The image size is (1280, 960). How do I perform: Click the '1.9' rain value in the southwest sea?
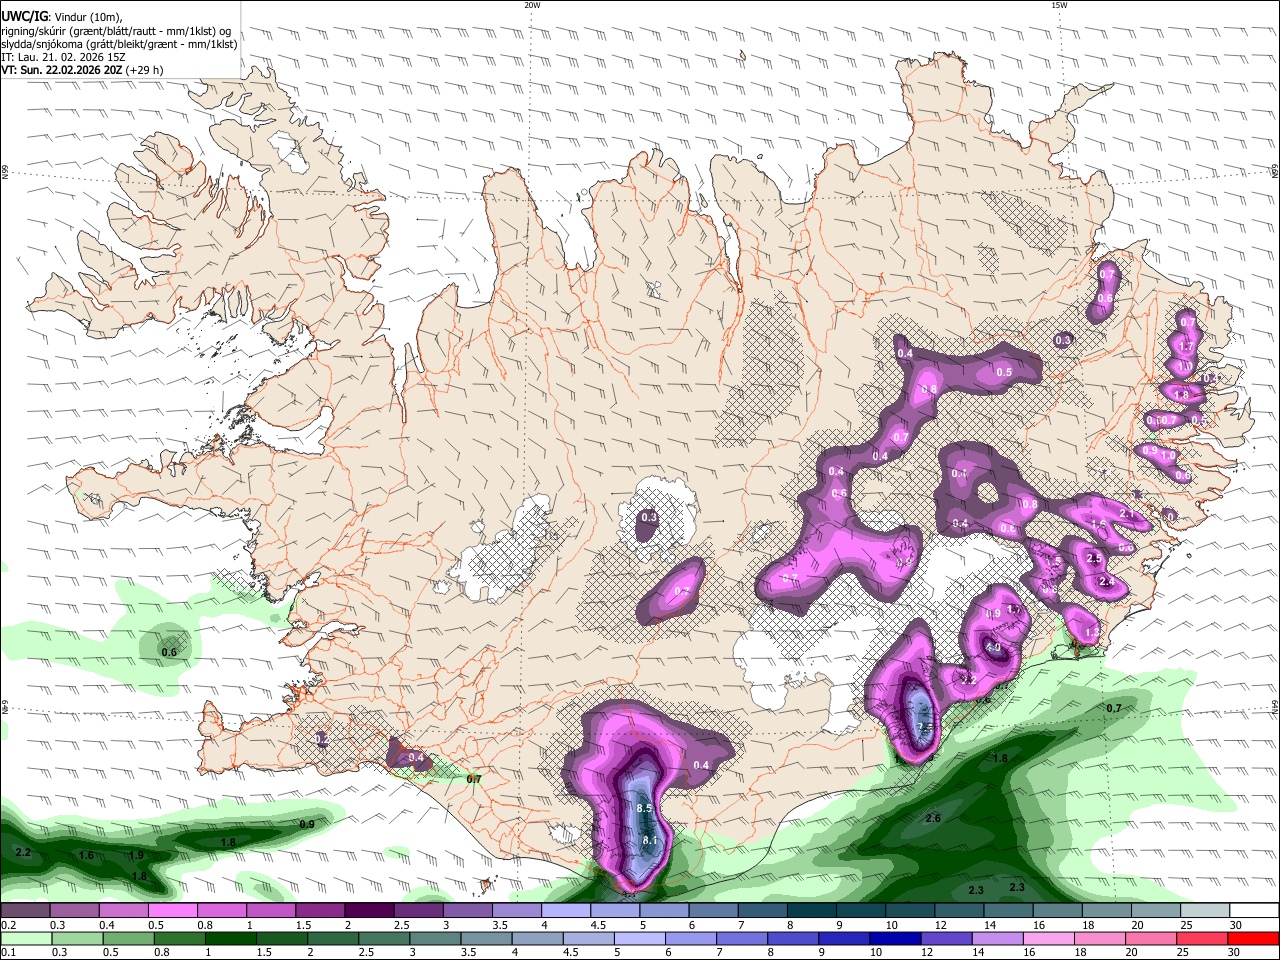(x=136, y=856)
